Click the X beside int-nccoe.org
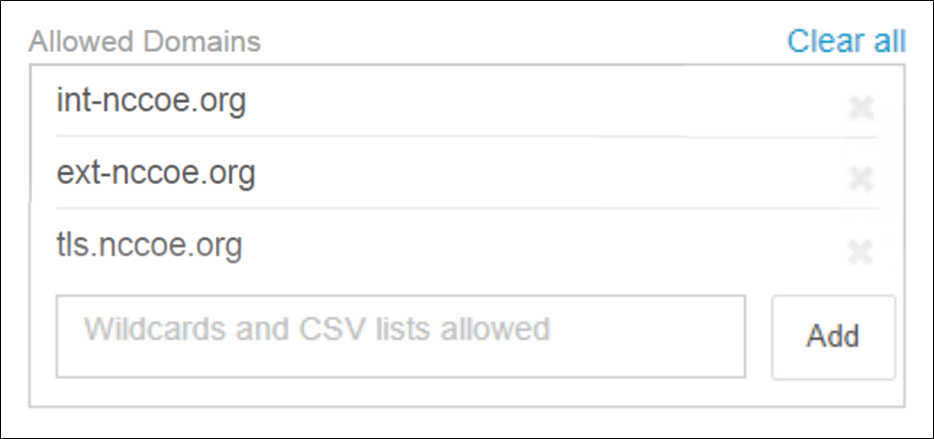 pos(860,107)
